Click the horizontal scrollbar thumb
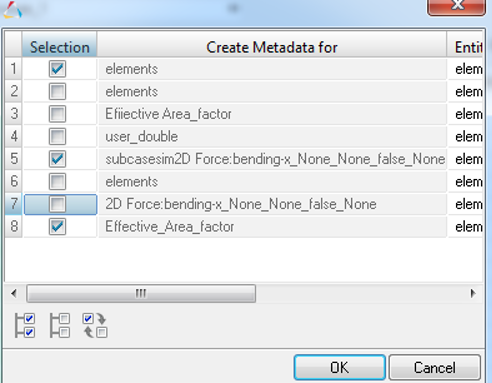 (141, 293)
